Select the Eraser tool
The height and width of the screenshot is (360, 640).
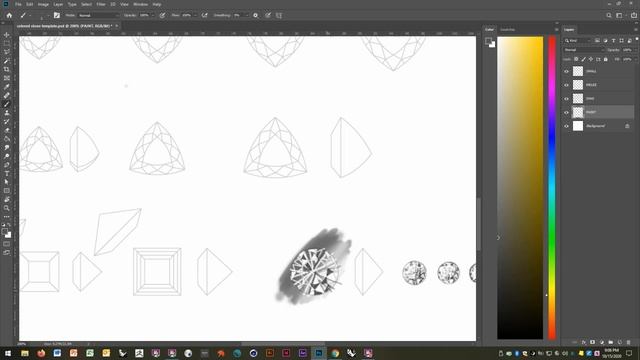click(7, 130)
